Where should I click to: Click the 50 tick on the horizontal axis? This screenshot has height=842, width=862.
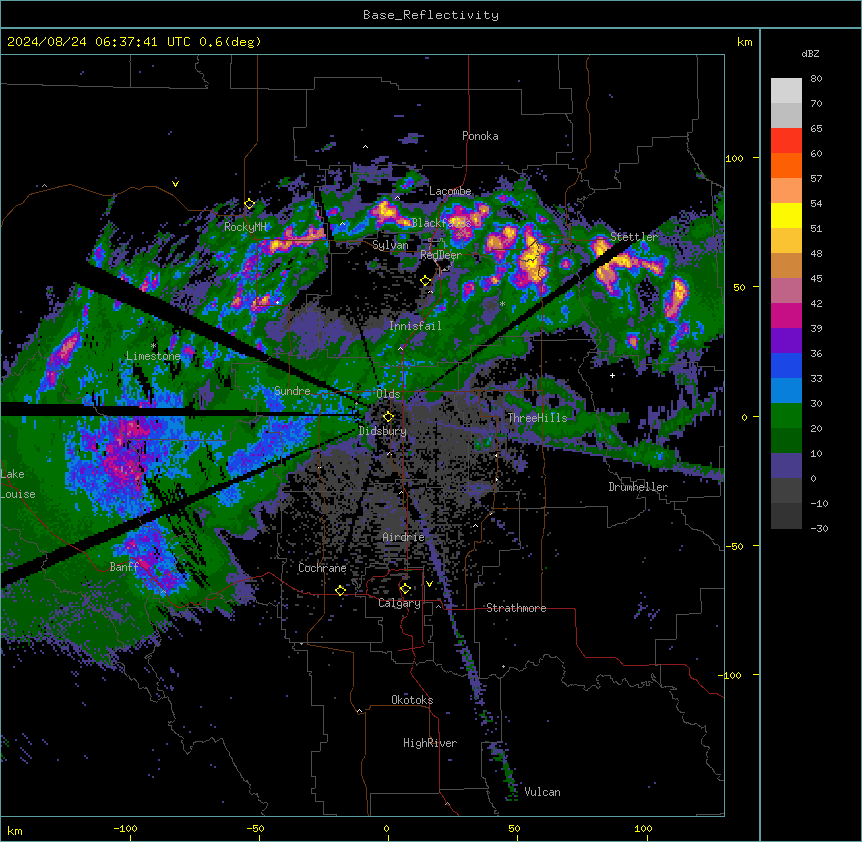pos(514,828)
